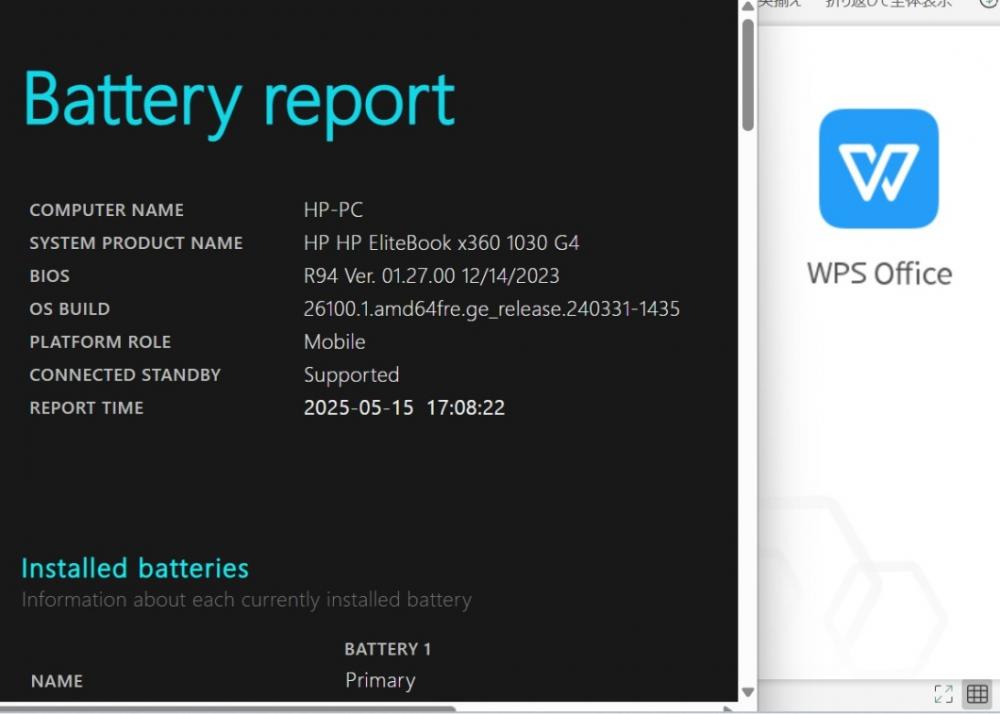Click the 'SYSTEM PRODUCT NAME' label
The image size is (1000, 714).
point(136,243)
